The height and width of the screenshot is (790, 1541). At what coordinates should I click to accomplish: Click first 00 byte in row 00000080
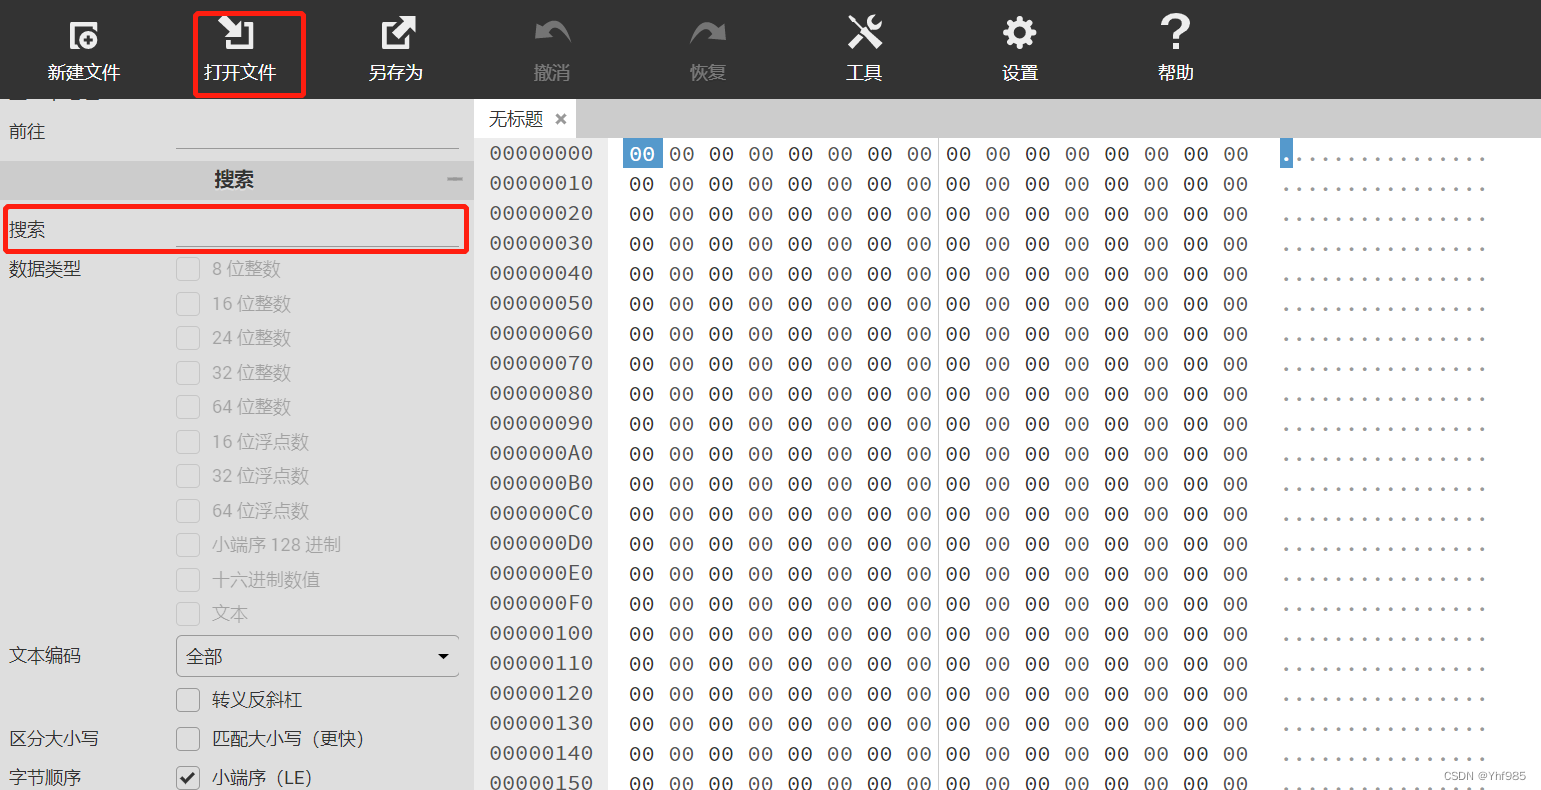pyautogui.click(x=642, y=394)
